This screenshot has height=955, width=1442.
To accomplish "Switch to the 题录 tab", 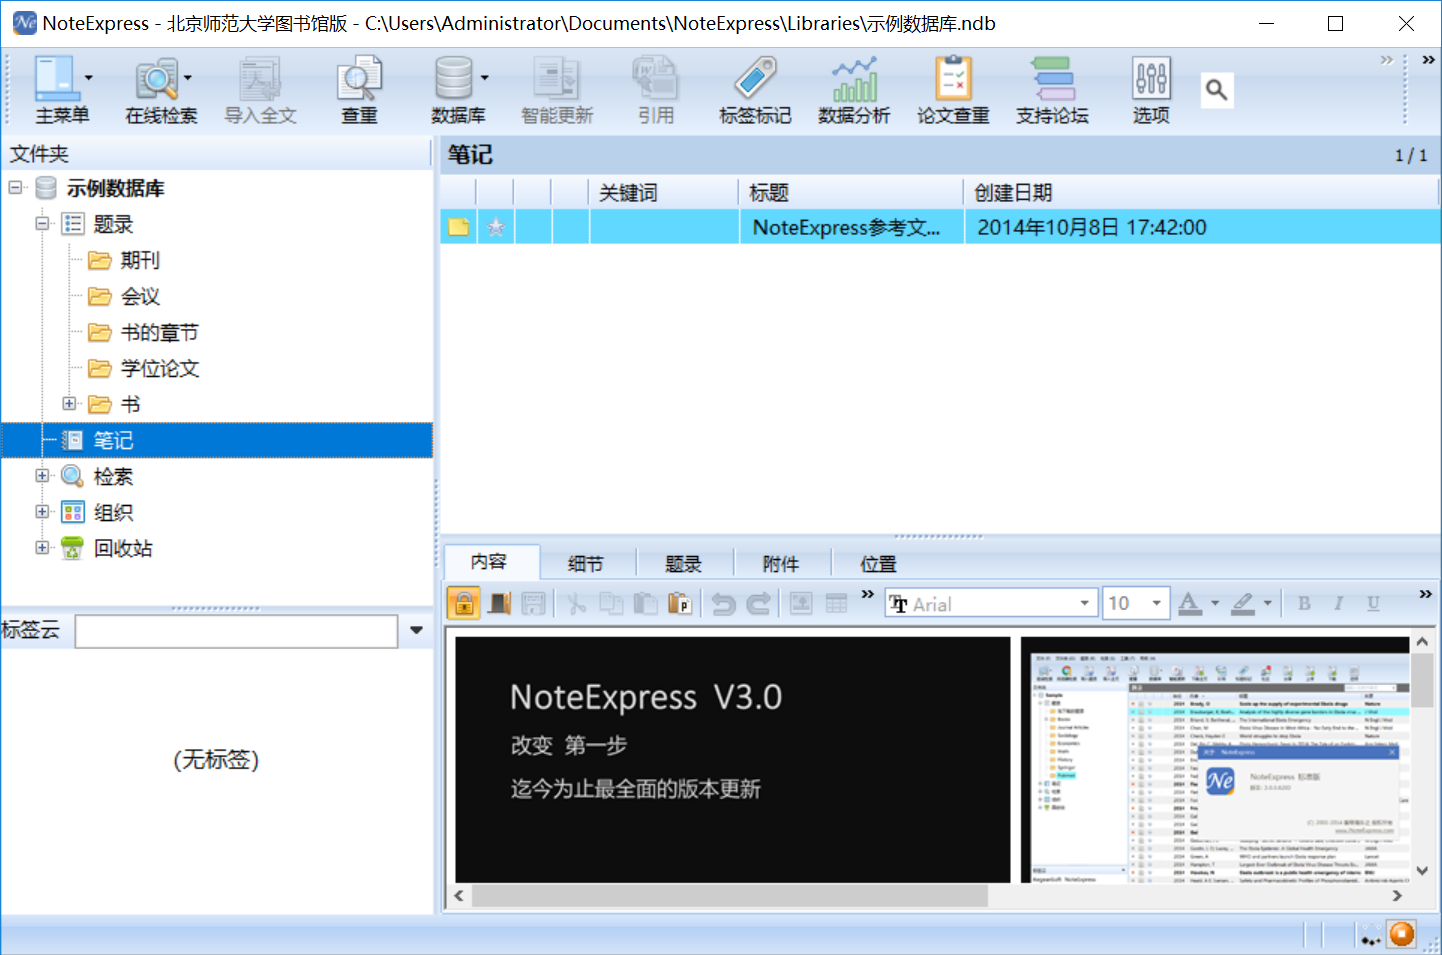I will [x=684, y=564].
